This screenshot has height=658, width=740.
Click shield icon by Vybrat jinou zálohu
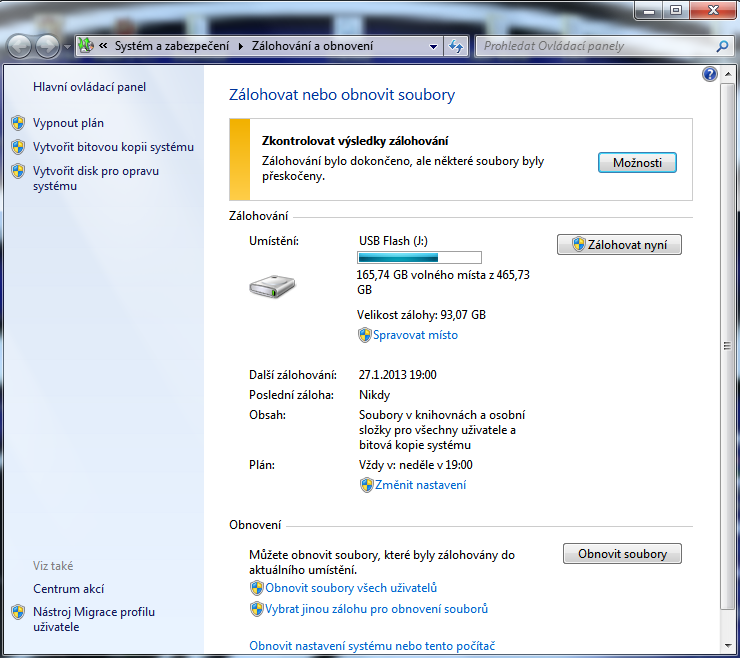256,609
